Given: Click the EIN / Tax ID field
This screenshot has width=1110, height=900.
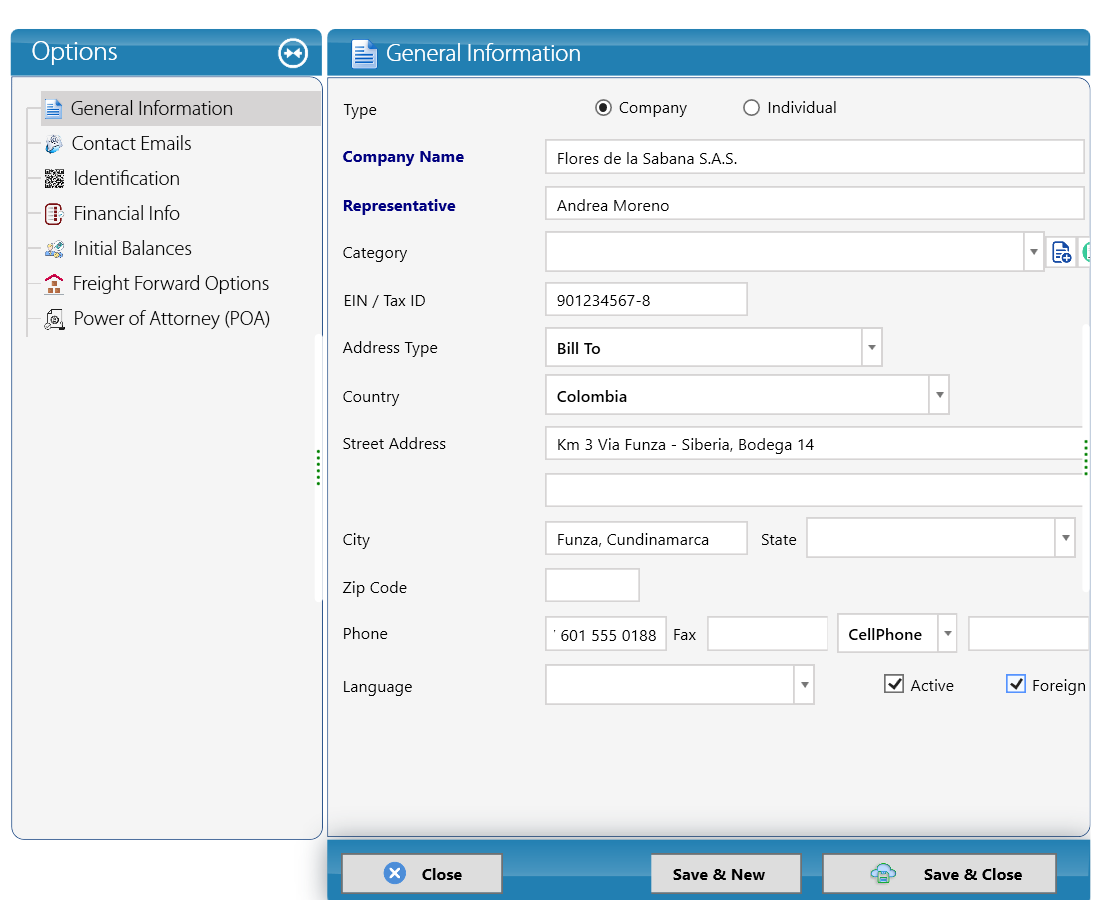Looking at the screenshot, I should pos(646,300).
